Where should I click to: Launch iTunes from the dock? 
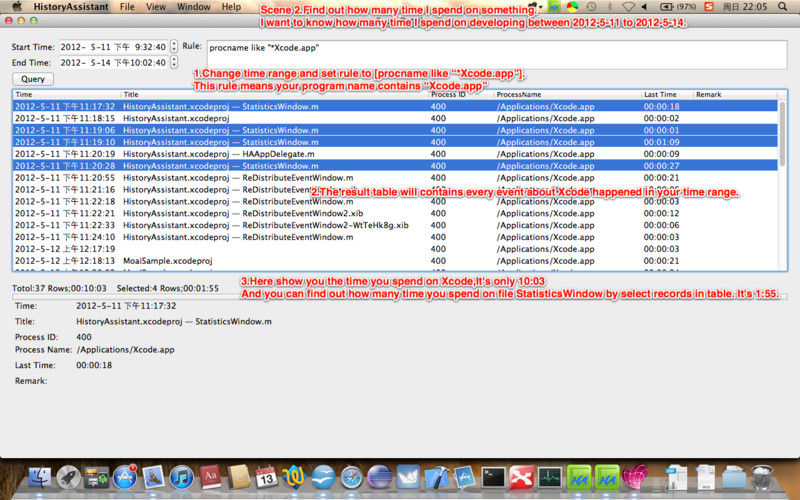click(182, 478)
